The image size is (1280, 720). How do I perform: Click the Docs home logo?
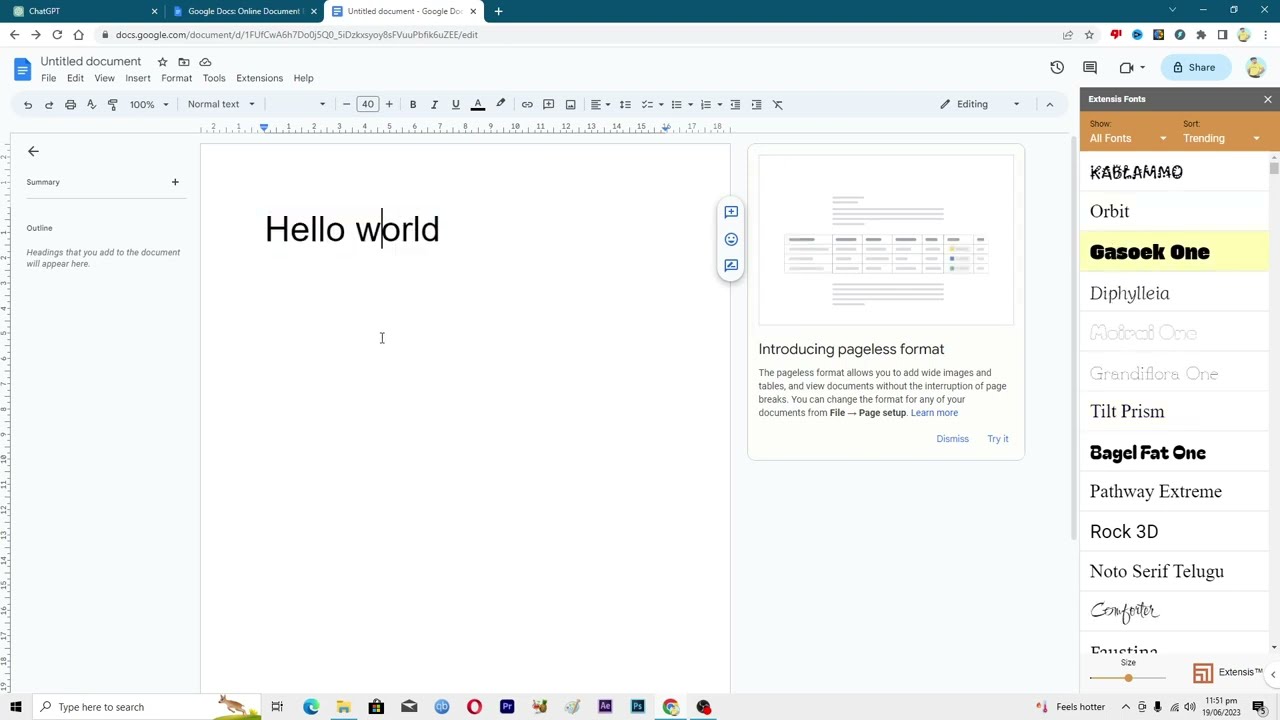[x=22, y=69]
